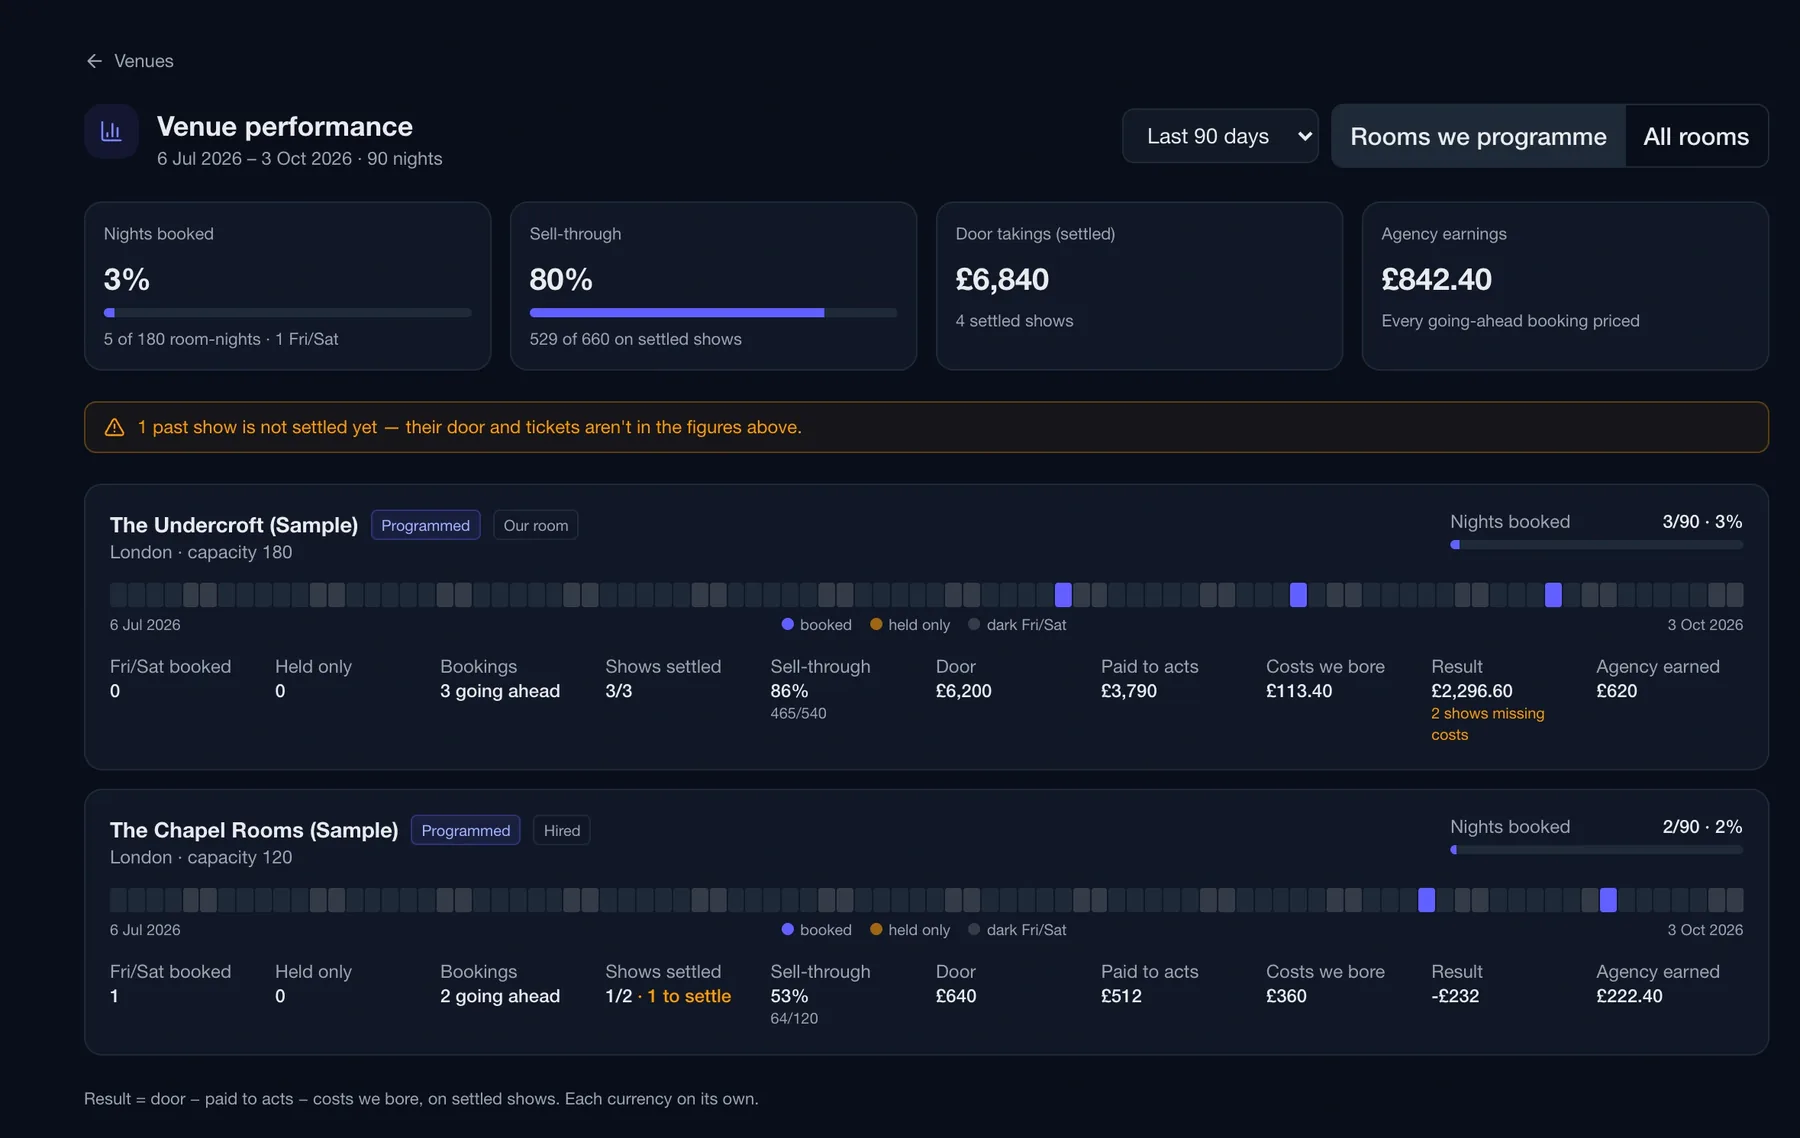Select the second booked night on The Undercroft timeline

[1298, 595]
